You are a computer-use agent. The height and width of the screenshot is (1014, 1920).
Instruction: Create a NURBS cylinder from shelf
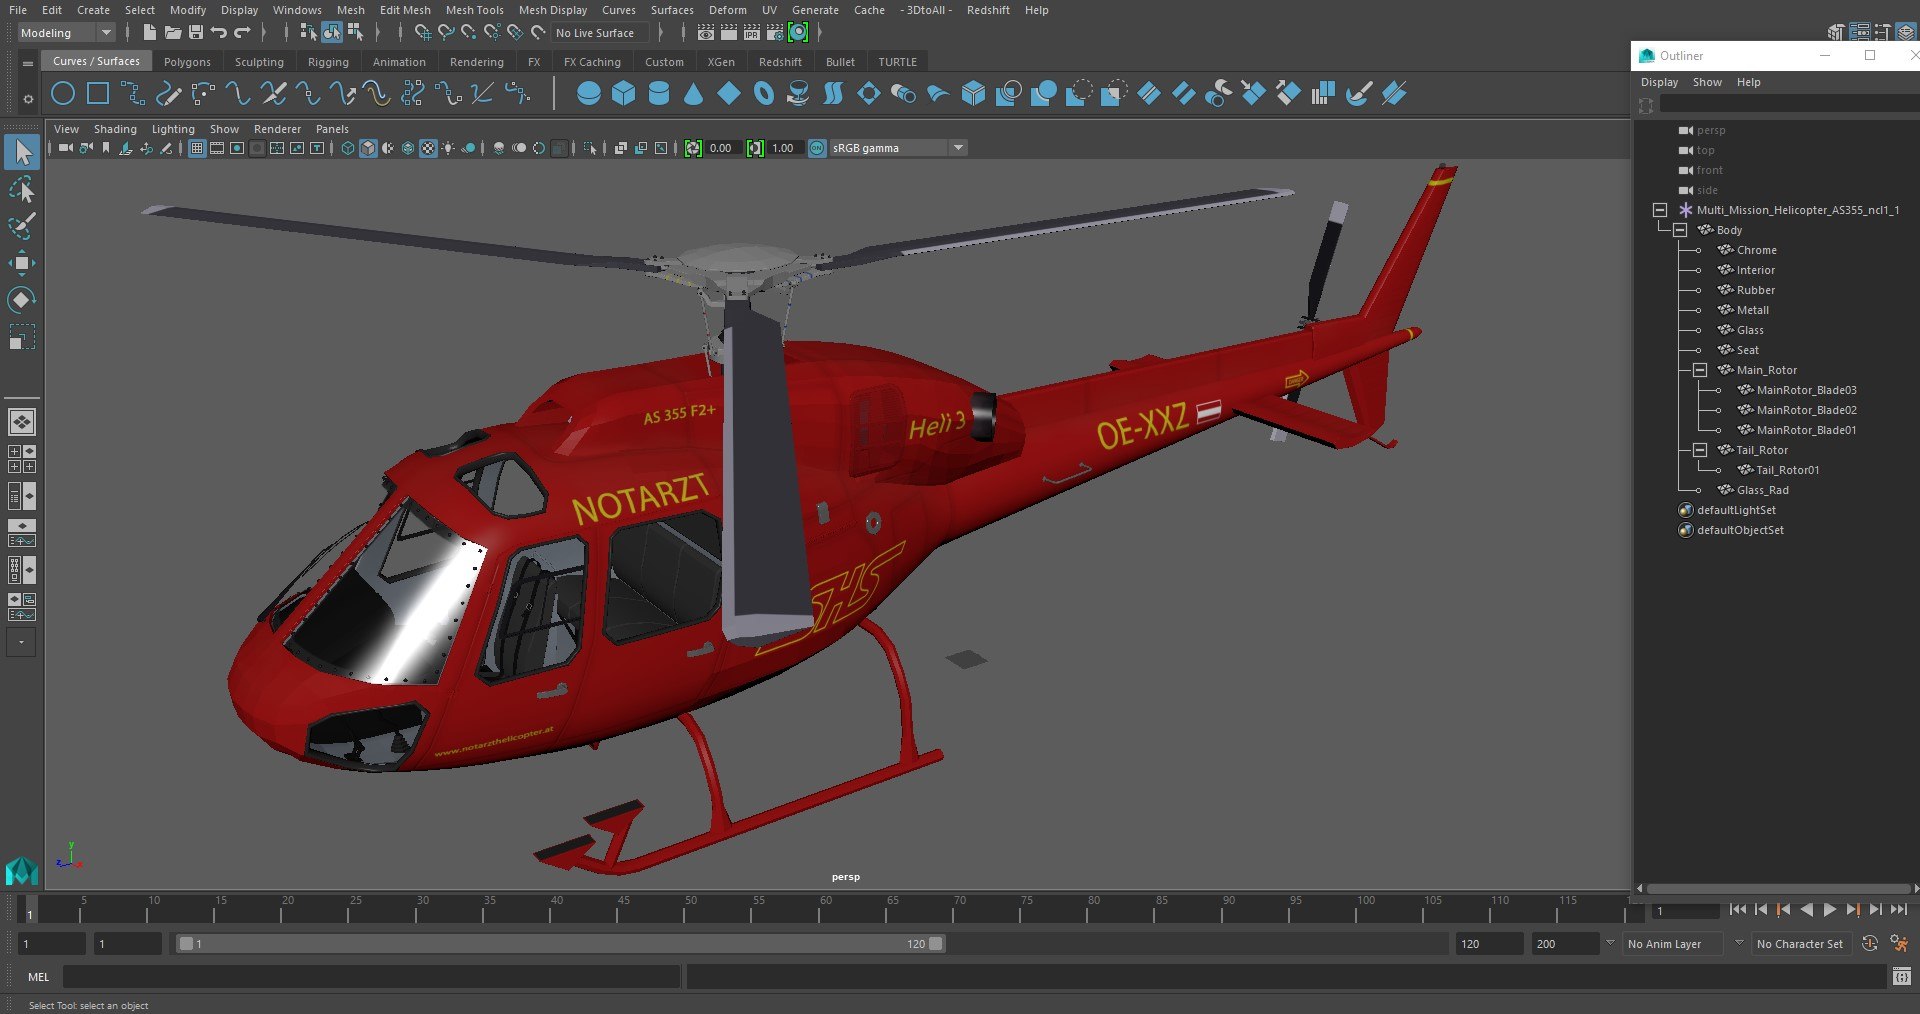[x=659, y=94]
